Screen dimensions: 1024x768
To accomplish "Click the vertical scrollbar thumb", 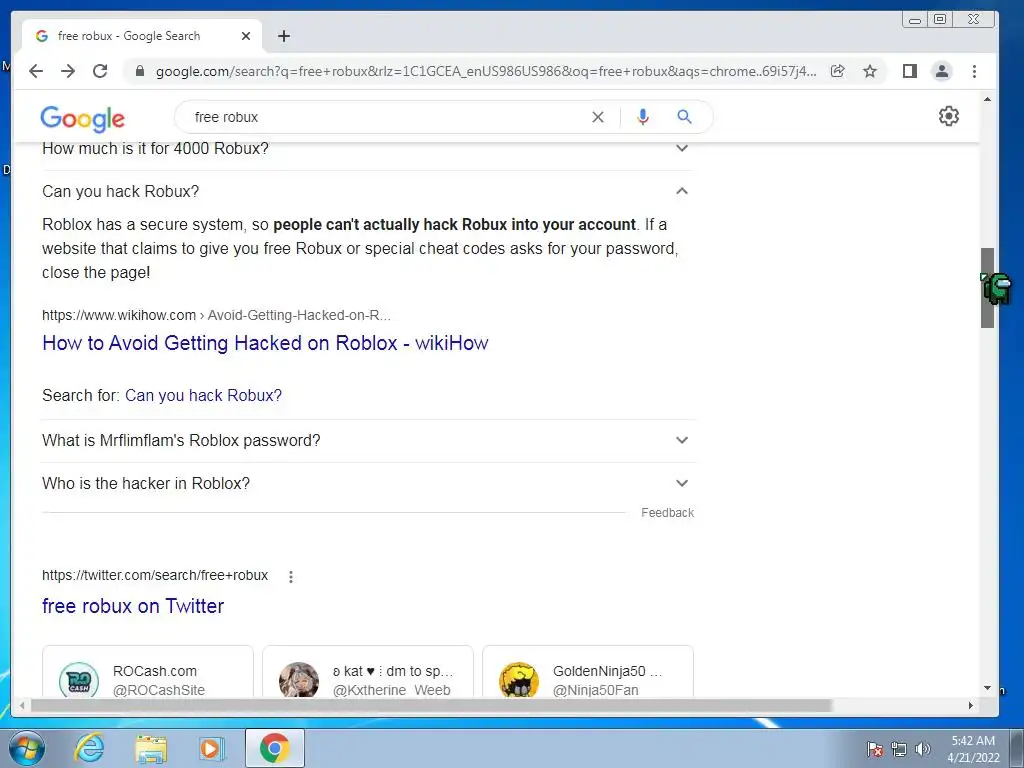I will 987,287.
